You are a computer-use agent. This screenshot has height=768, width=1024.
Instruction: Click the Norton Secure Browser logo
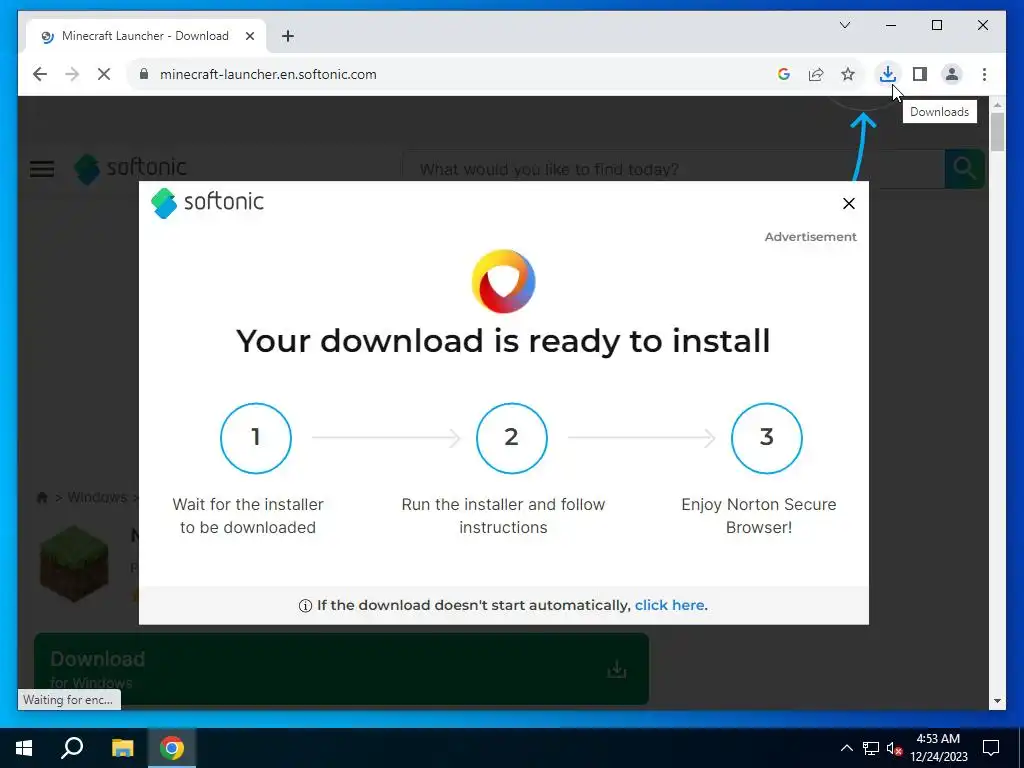tap(504, 281)
